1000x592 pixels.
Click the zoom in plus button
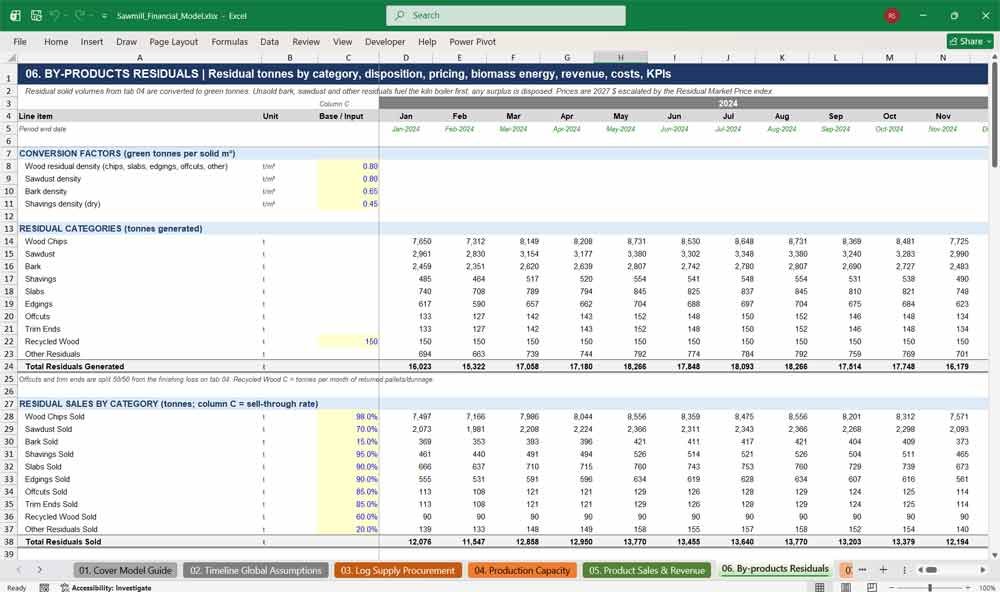[969, 588]
